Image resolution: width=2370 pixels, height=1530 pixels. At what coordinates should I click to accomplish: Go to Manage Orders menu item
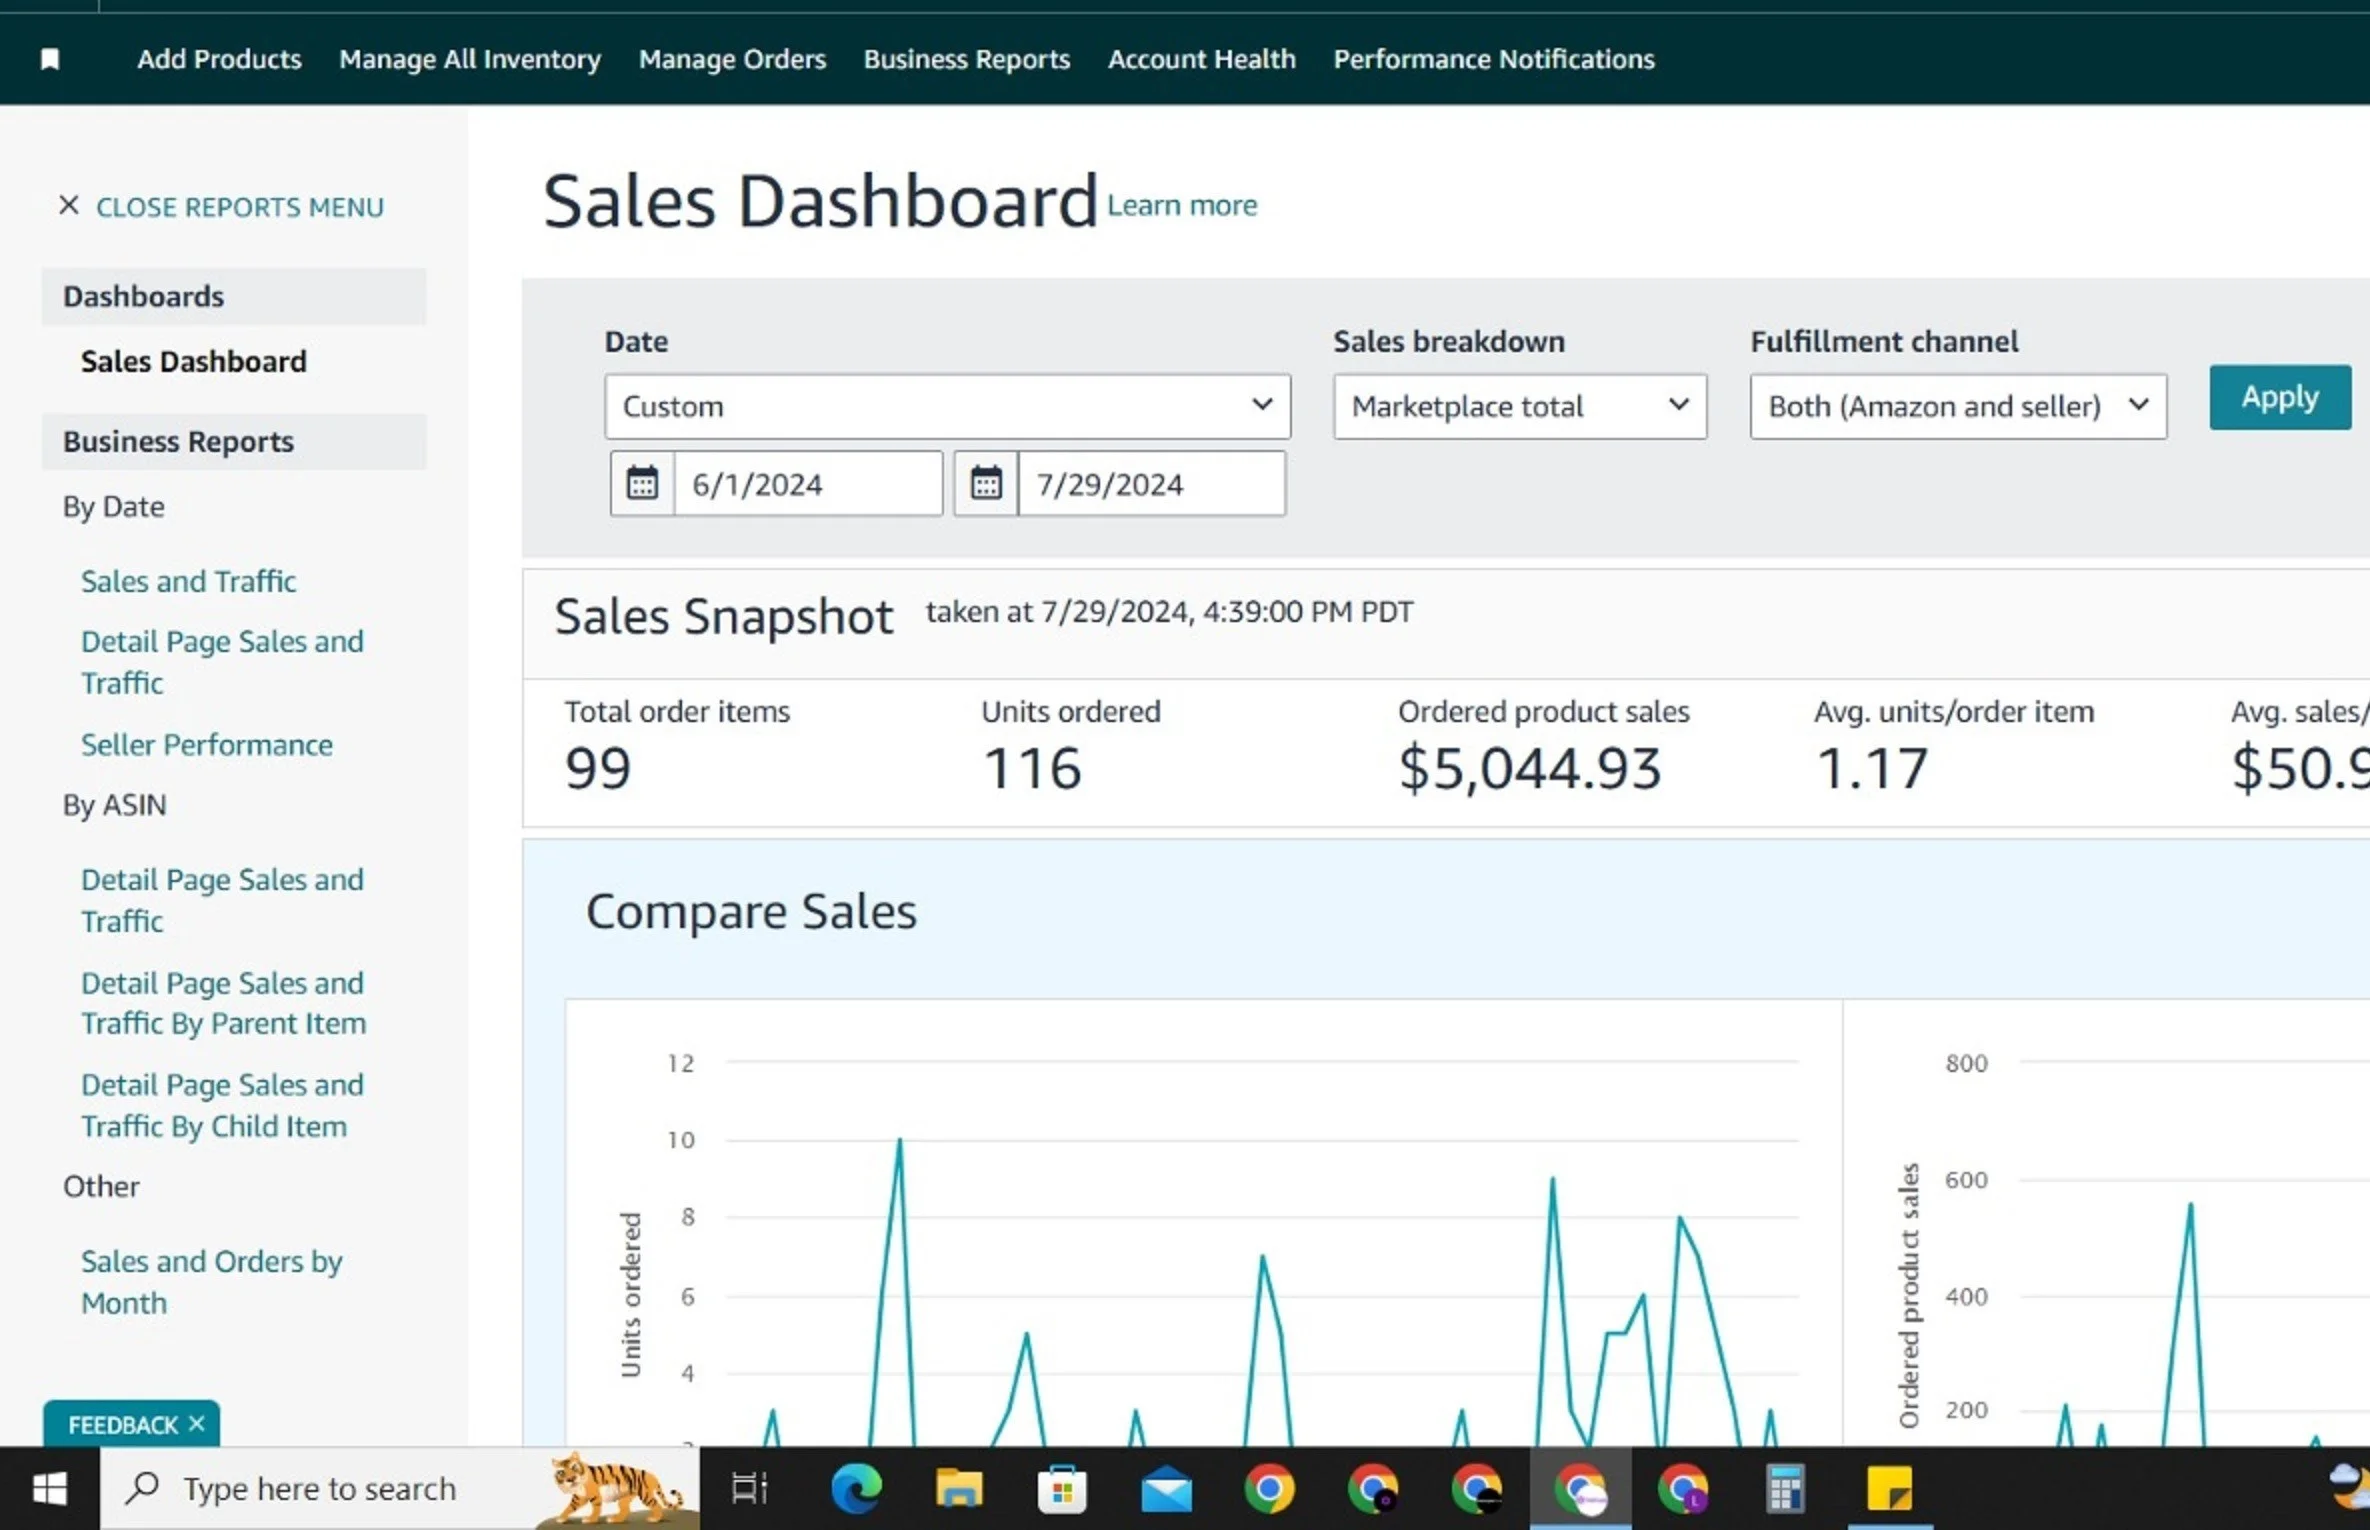point(732,60)
